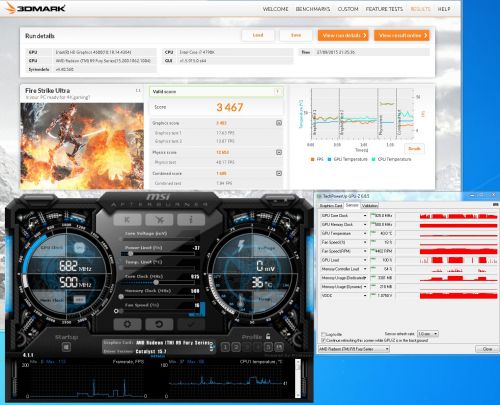500x405 pixels.
Task: Click the memory chip icon in left gauge
Action: (x=79, y=300)
